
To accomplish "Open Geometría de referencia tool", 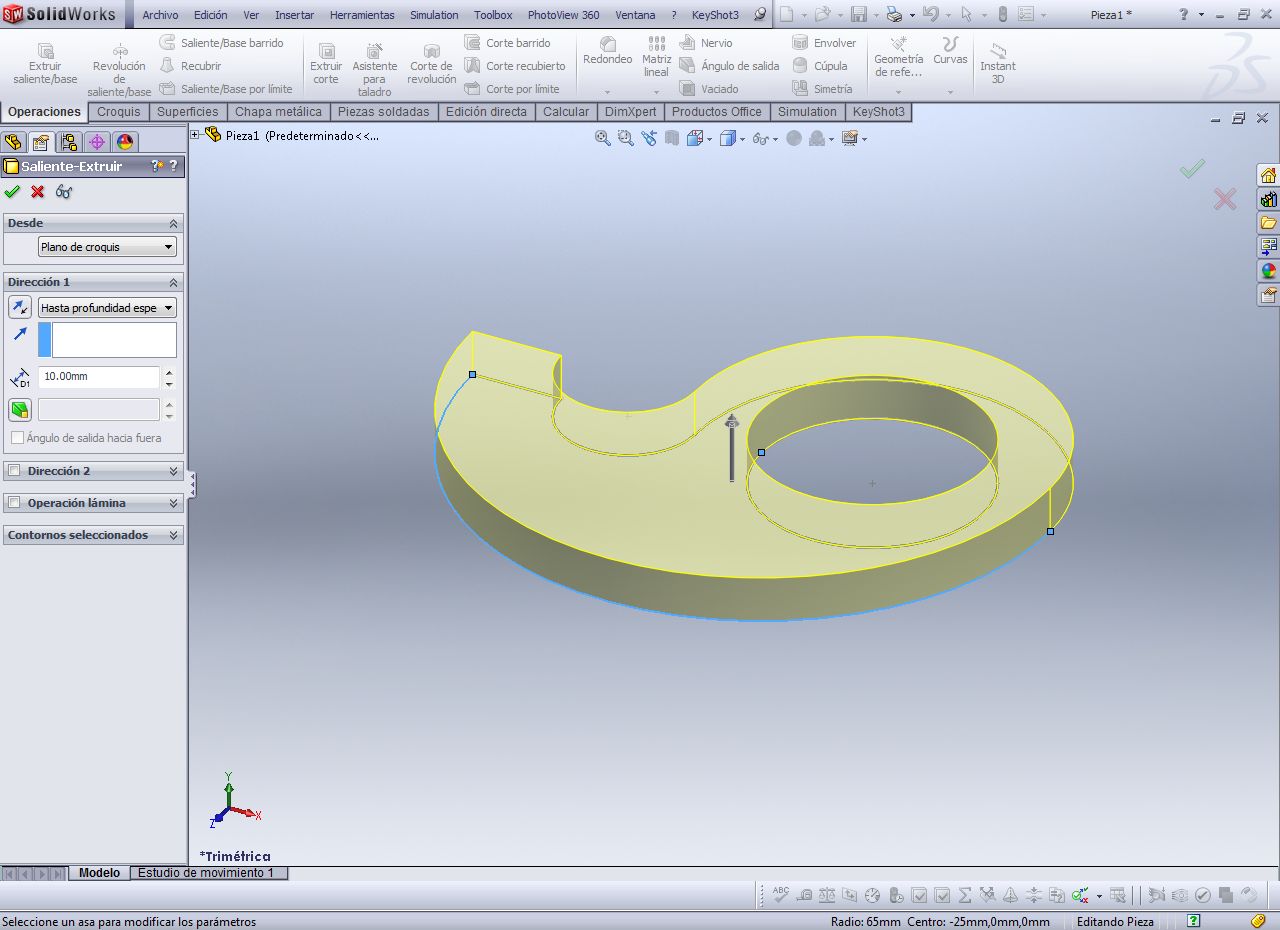I will [898, 56].
